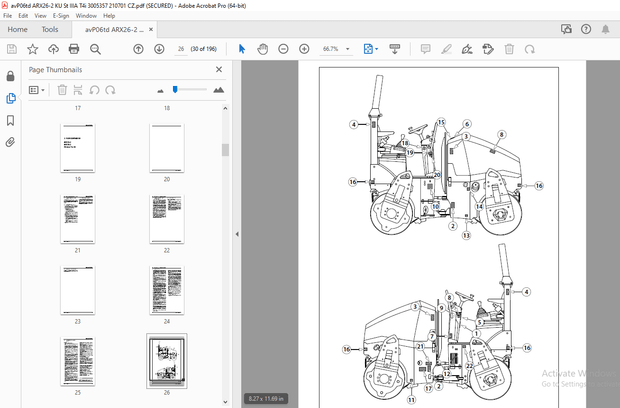Zoom out with the minus icon
Viewport: 620px width, 408px height.
pyautogui.click(x=283, y=49)
